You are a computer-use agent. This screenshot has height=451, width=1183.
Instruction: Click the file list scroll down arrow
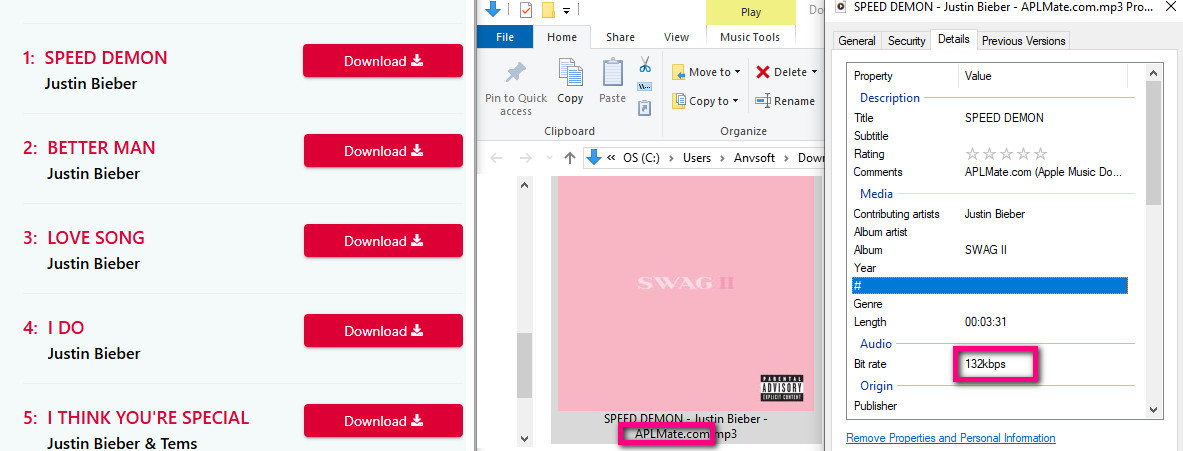pyautogui.click(x=524, y=437)
